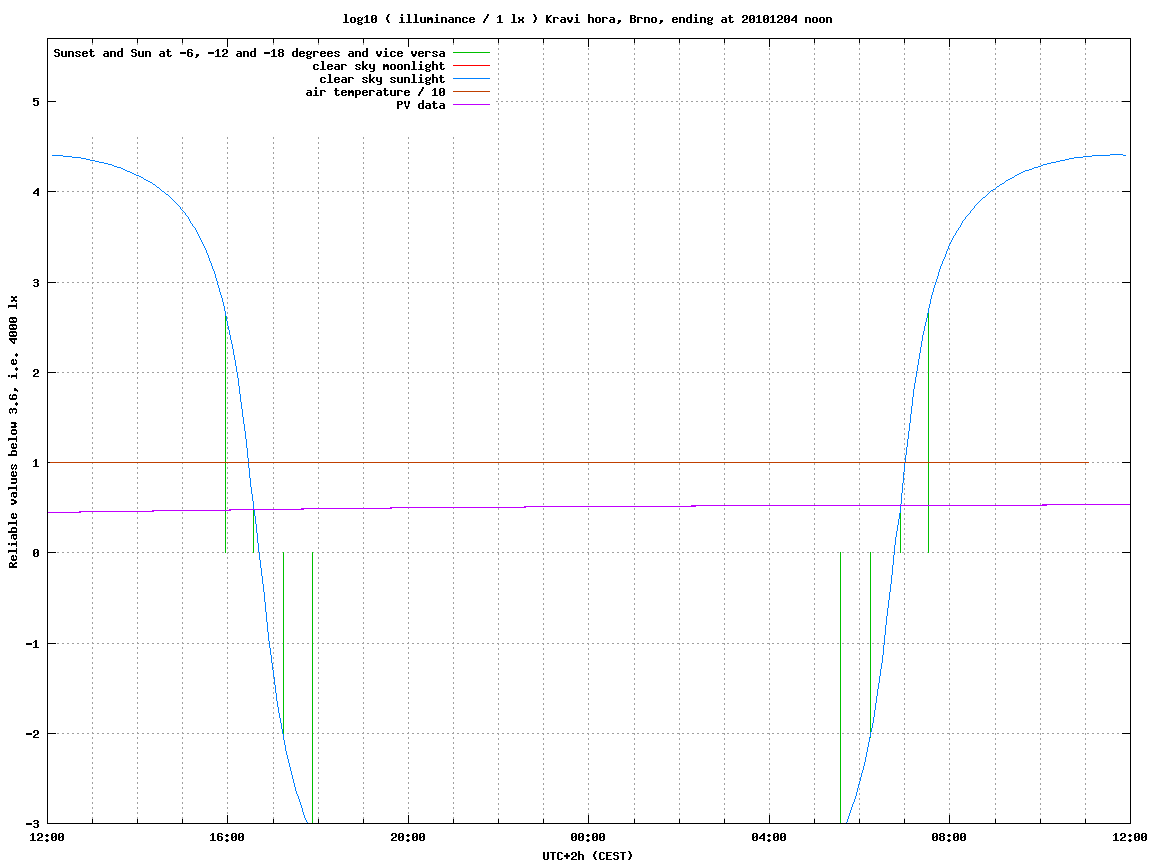Click the y-axis tick label 1

pos(35,463)
